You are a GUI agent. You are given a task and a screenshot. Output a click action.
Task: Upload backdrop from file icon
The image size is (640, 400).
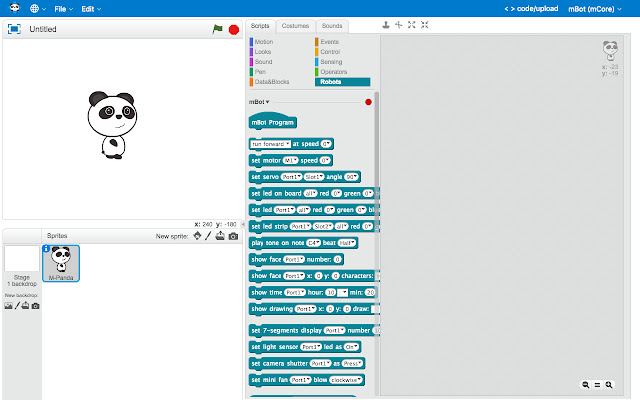click(x=25, y=305)
